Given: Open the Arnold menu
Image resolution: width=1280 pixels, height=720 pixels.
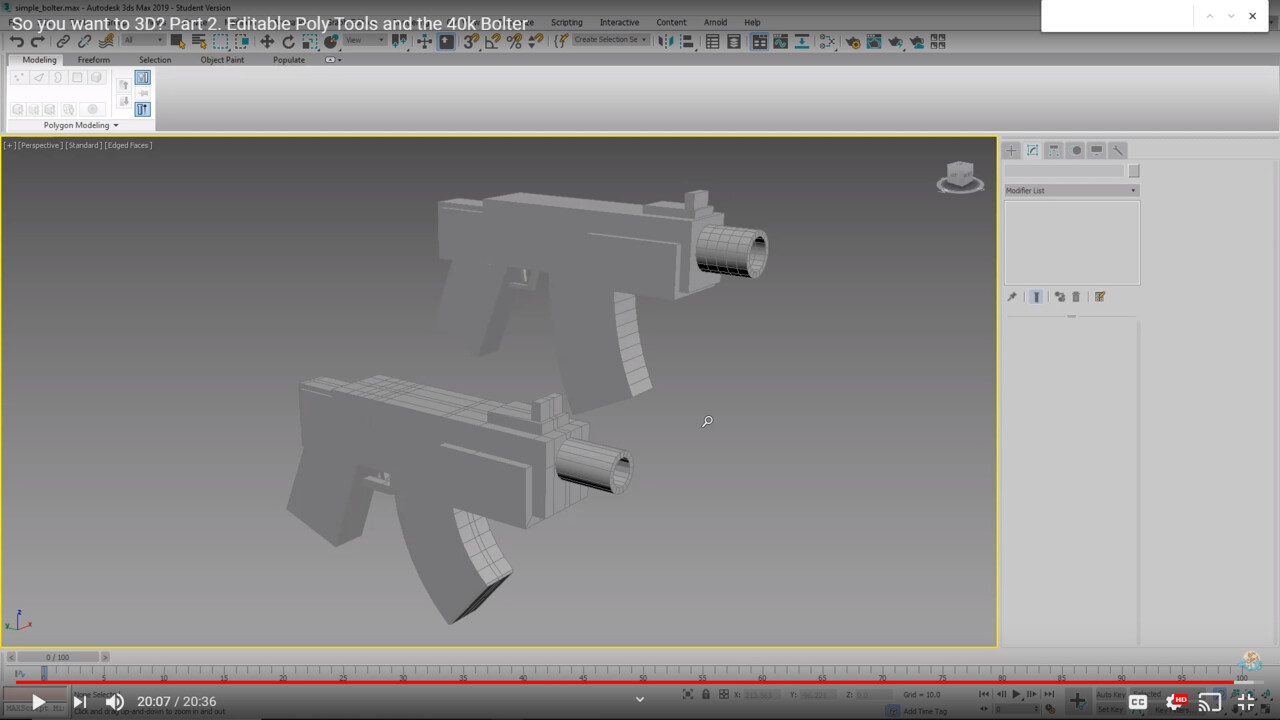Looking at the screenshot, I should (x=715, y=22).
